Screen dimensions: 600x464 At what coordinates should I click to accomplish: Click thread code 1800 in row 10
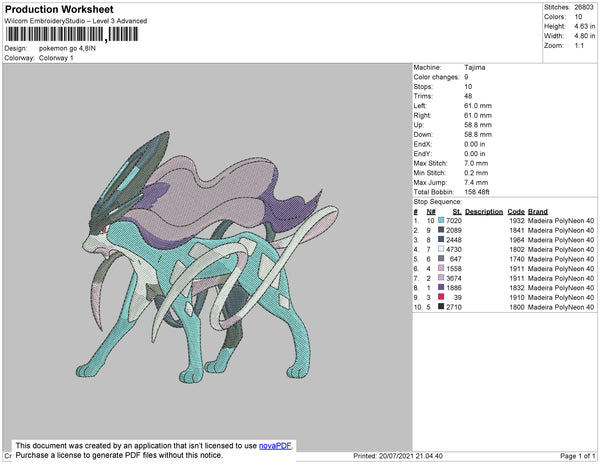point(517,307)
